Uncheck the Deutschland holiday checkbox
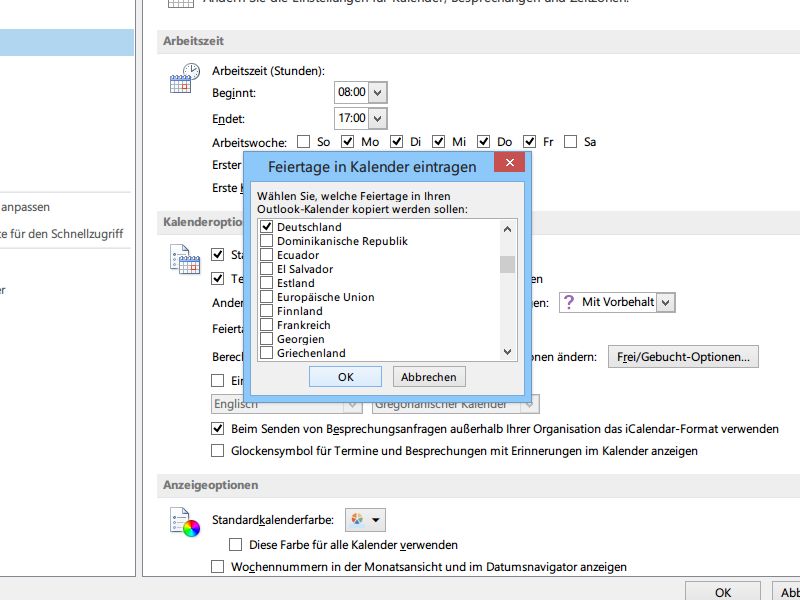The image size is (800, 600). tap(266, 227)
